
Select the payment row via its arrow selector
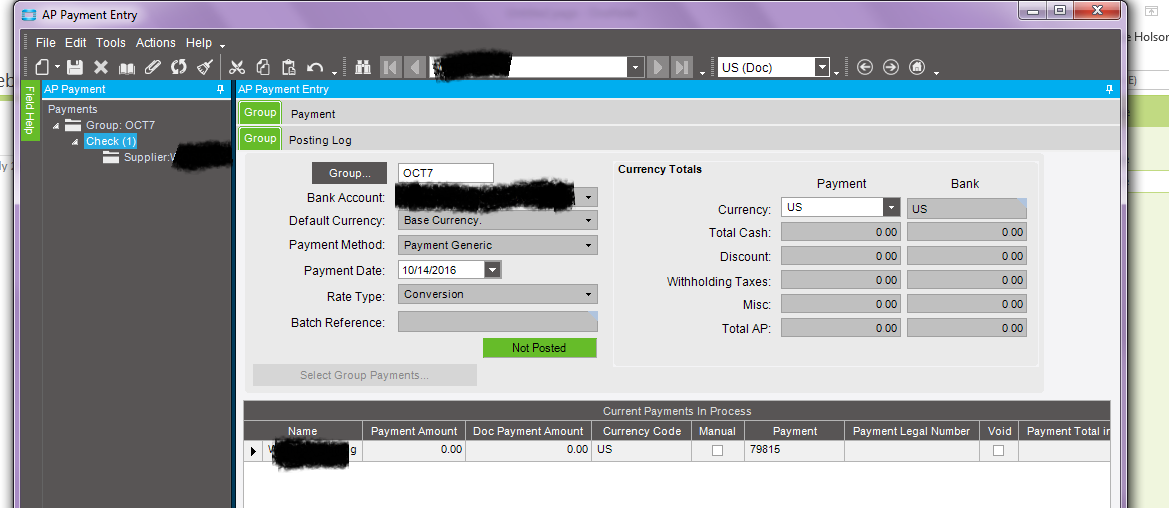[x=253, y=451]
